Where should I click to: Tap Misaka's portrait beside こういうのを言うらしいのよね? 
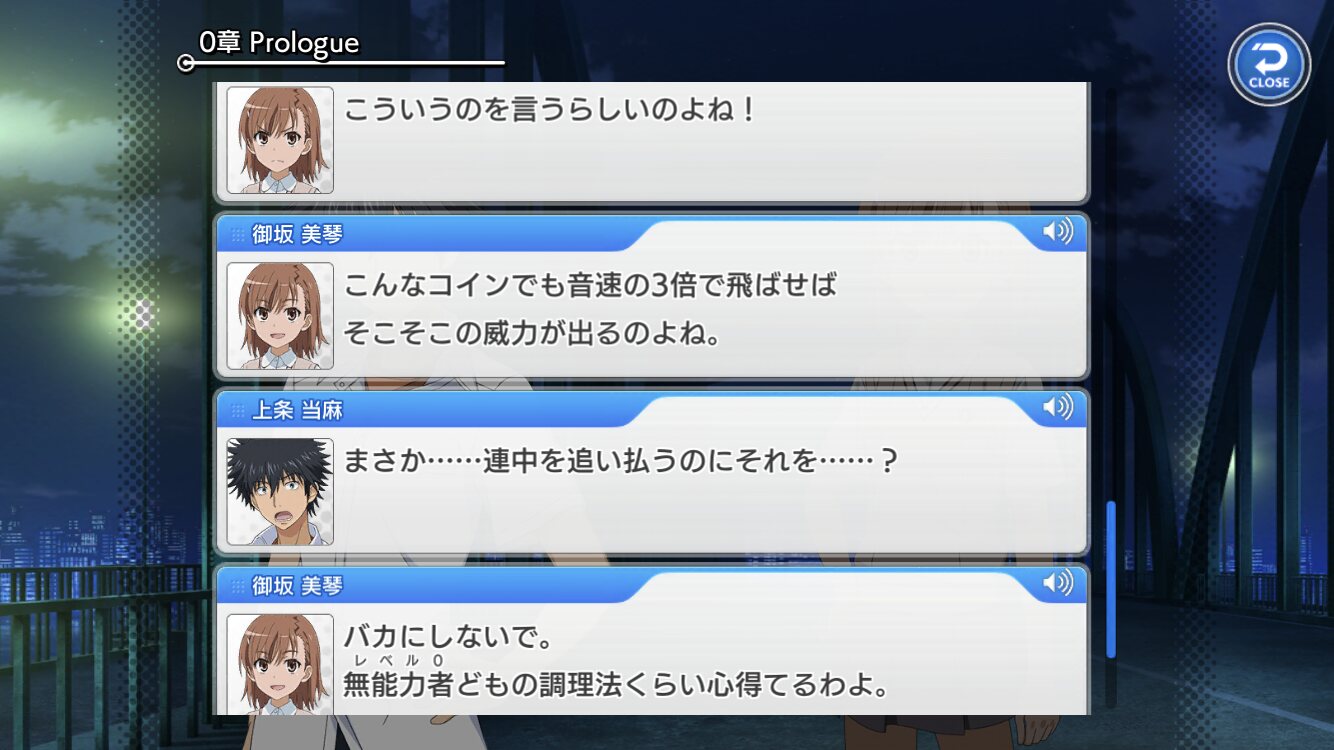pos(280,139)
